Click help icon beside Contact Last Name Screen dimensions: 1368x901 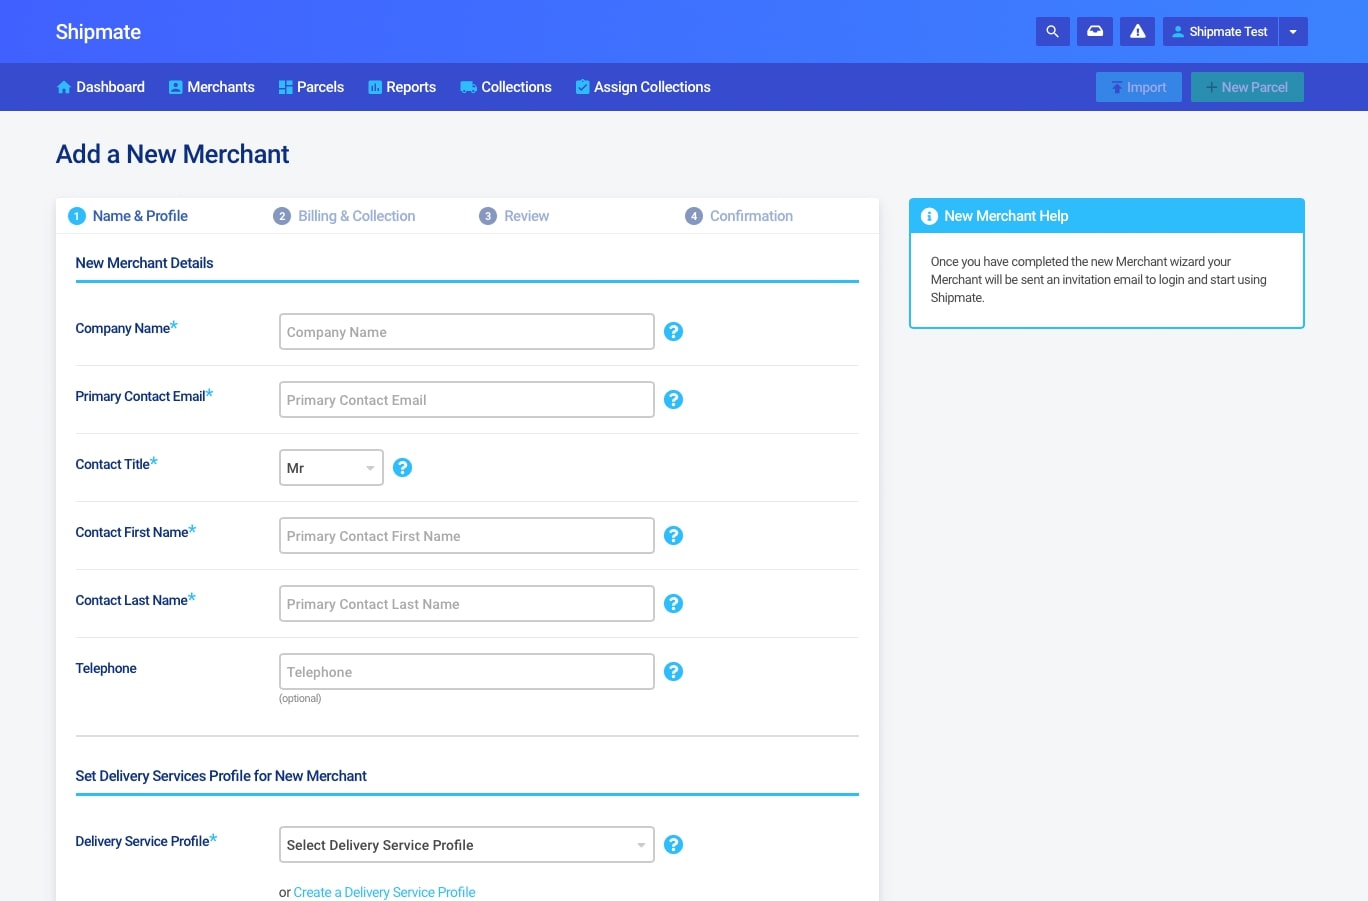(674, 604)
